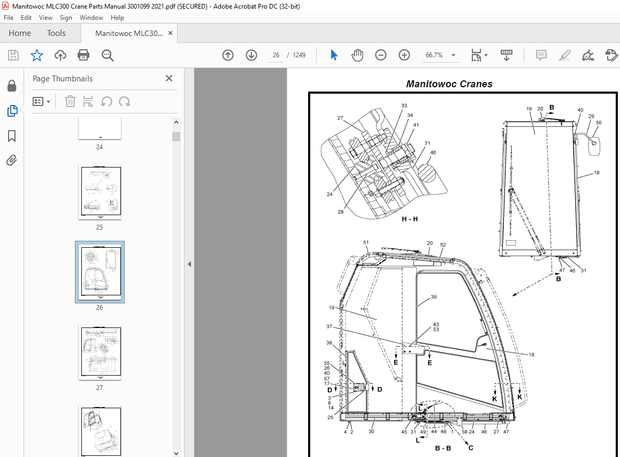
Task: Select page 27 thumbnail
Action: (x=100, y=353)
